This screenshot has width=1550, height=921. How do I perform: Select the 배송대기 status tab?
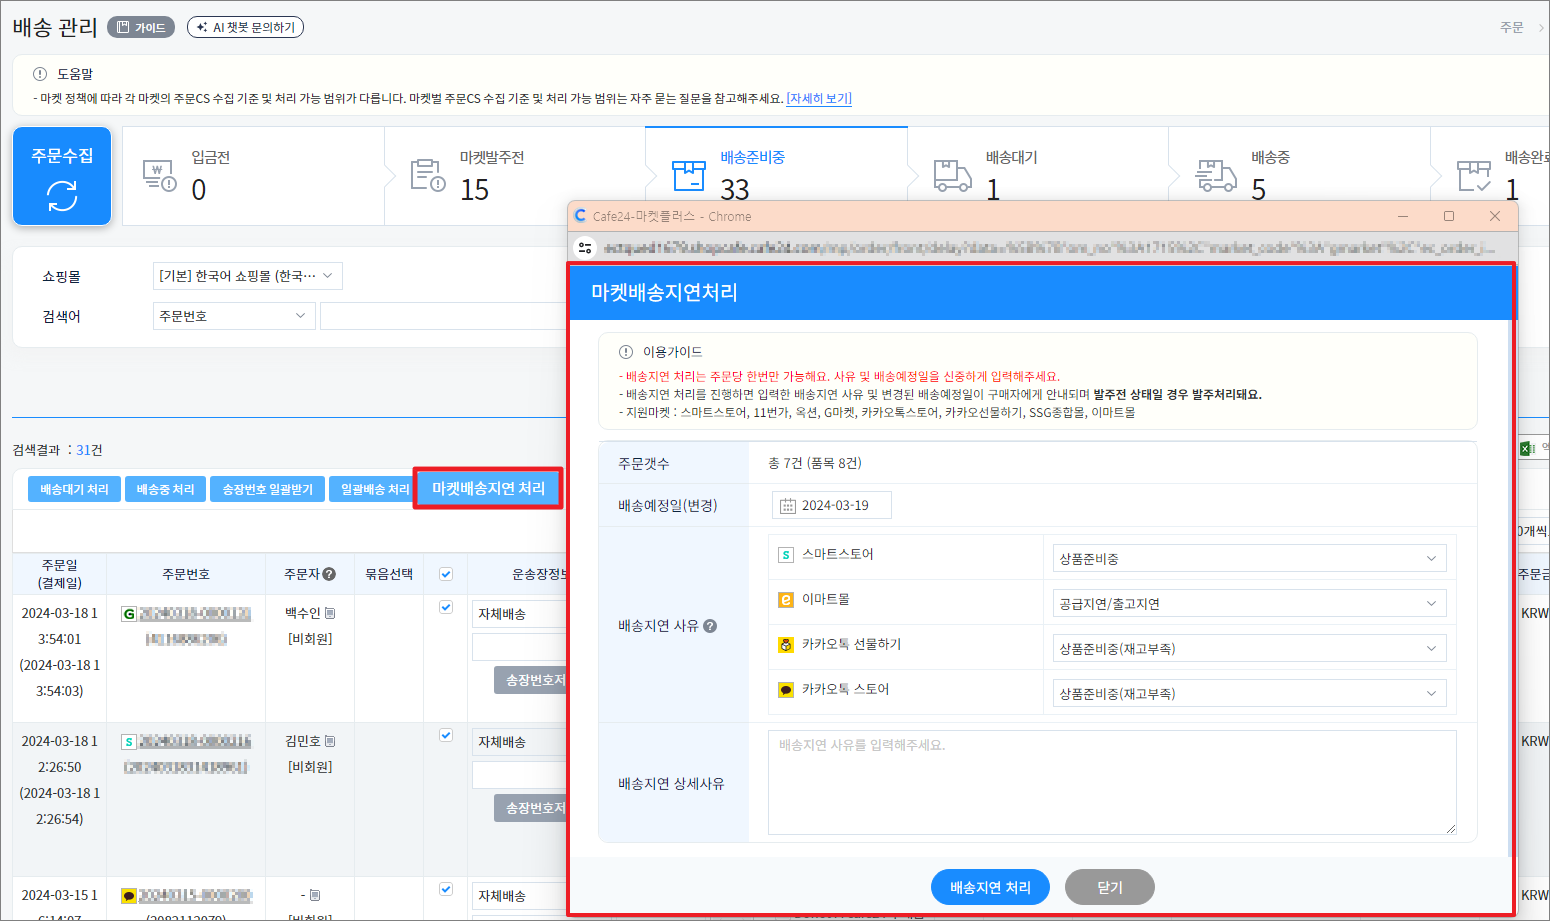1038,165
